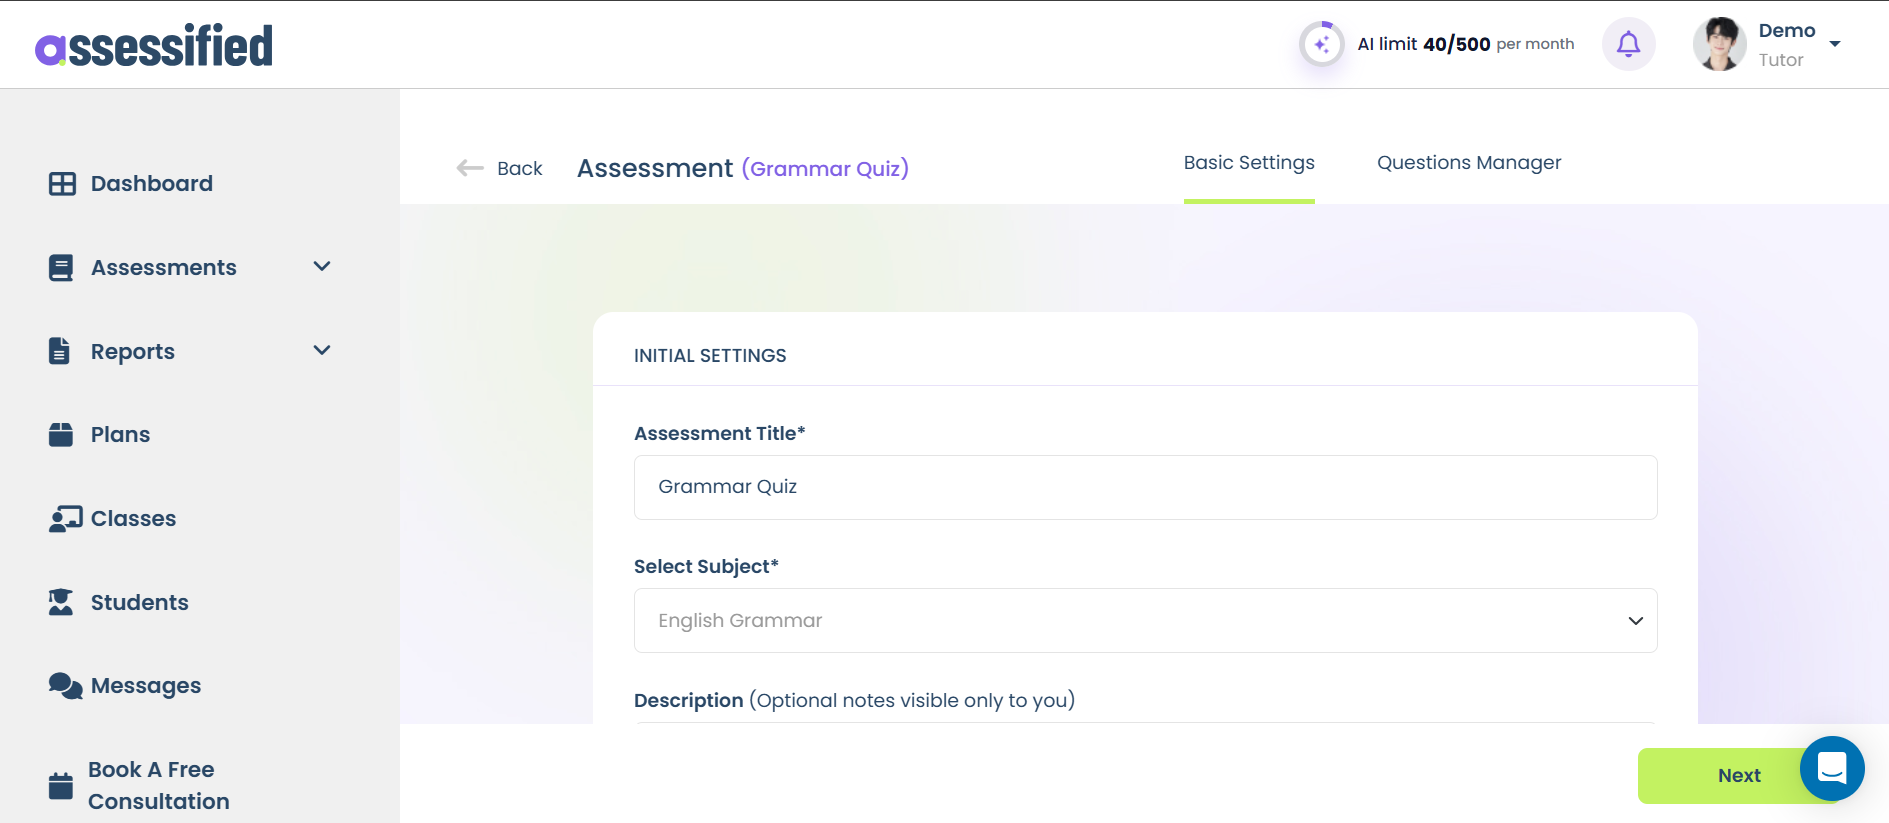This screenshot has width=1889, height=823.
Task: Click the Assessment Title input field
Action: [1145, 487]
